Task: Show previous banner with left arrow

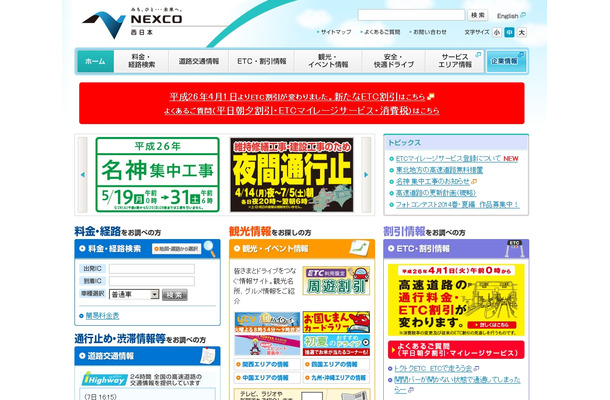Action: pos(82,175)
